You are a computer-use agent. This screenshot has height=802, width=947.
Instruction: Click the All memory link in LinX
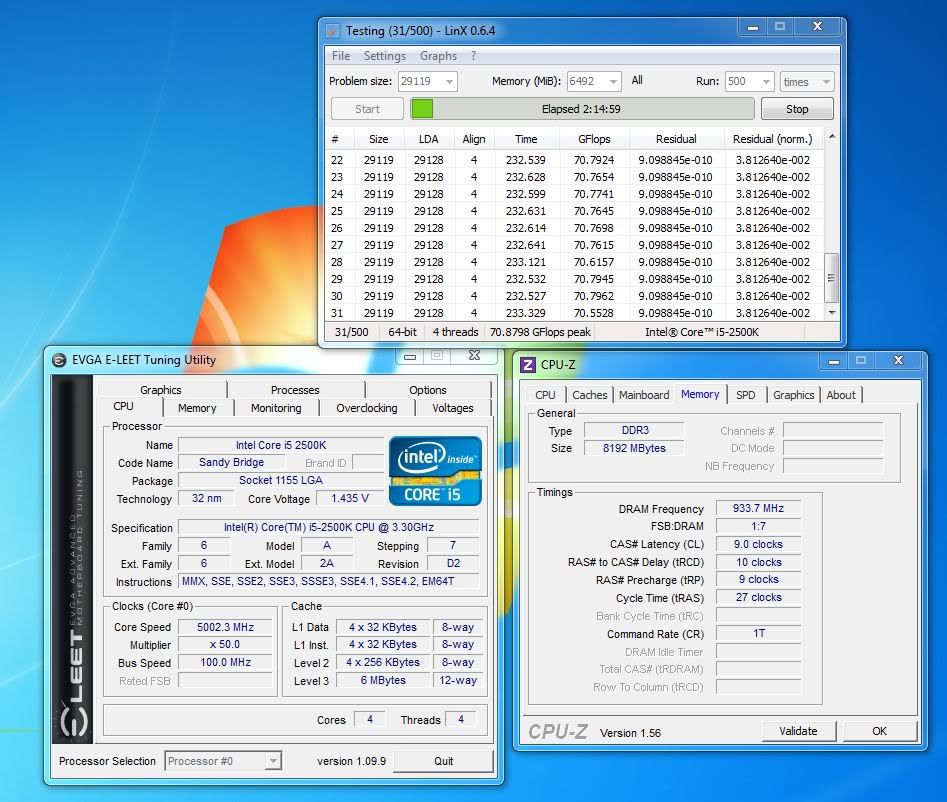click(637, 80)
